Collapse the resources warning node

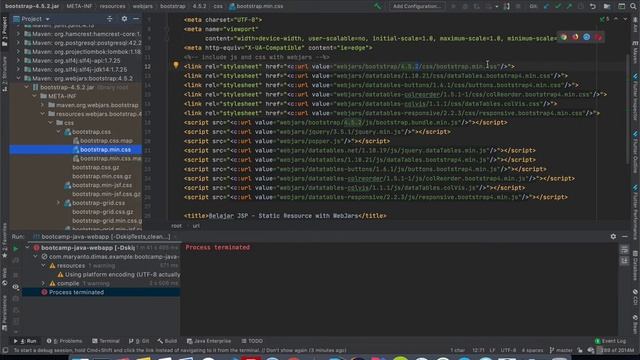click(43, 265)
